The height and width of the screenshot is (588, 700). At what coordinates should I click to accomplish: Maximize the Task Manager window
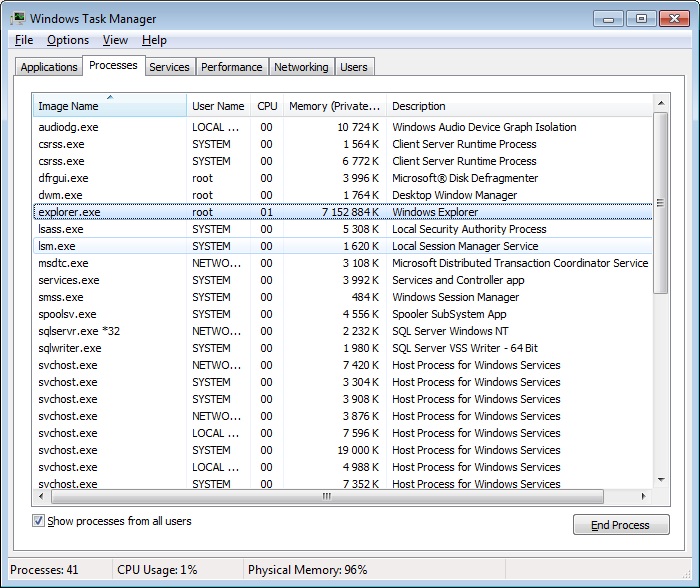click(x=641, y=19)
